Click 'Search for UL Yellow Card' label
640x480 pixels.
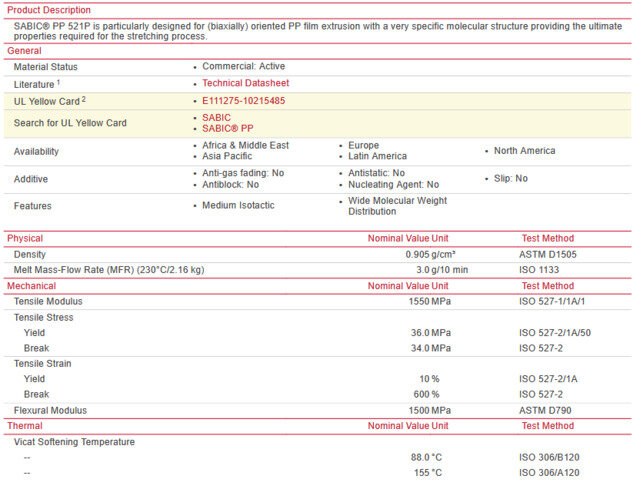click(x=70, y=123)
